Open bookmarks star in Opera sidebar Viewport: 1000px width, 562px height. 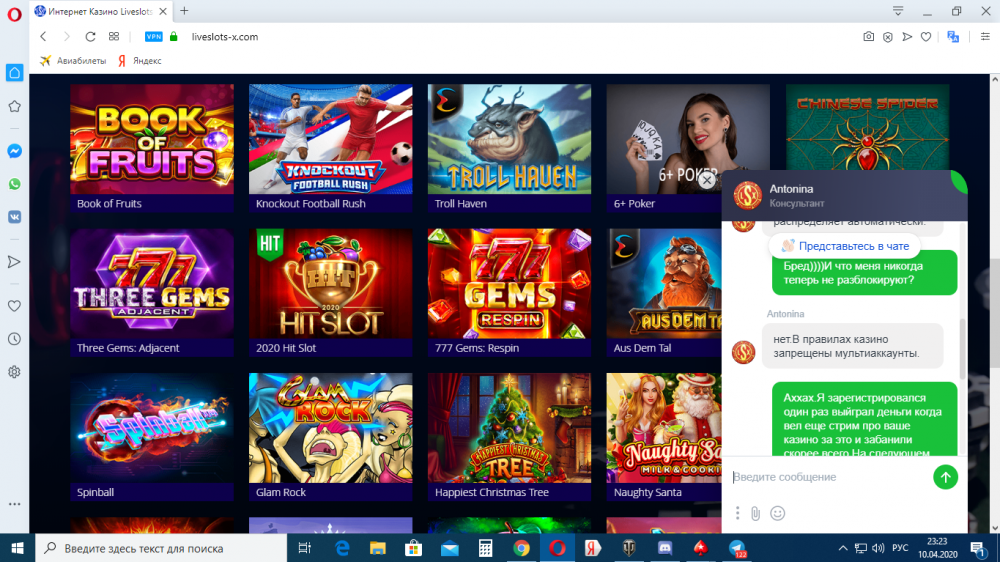(14, 107)
